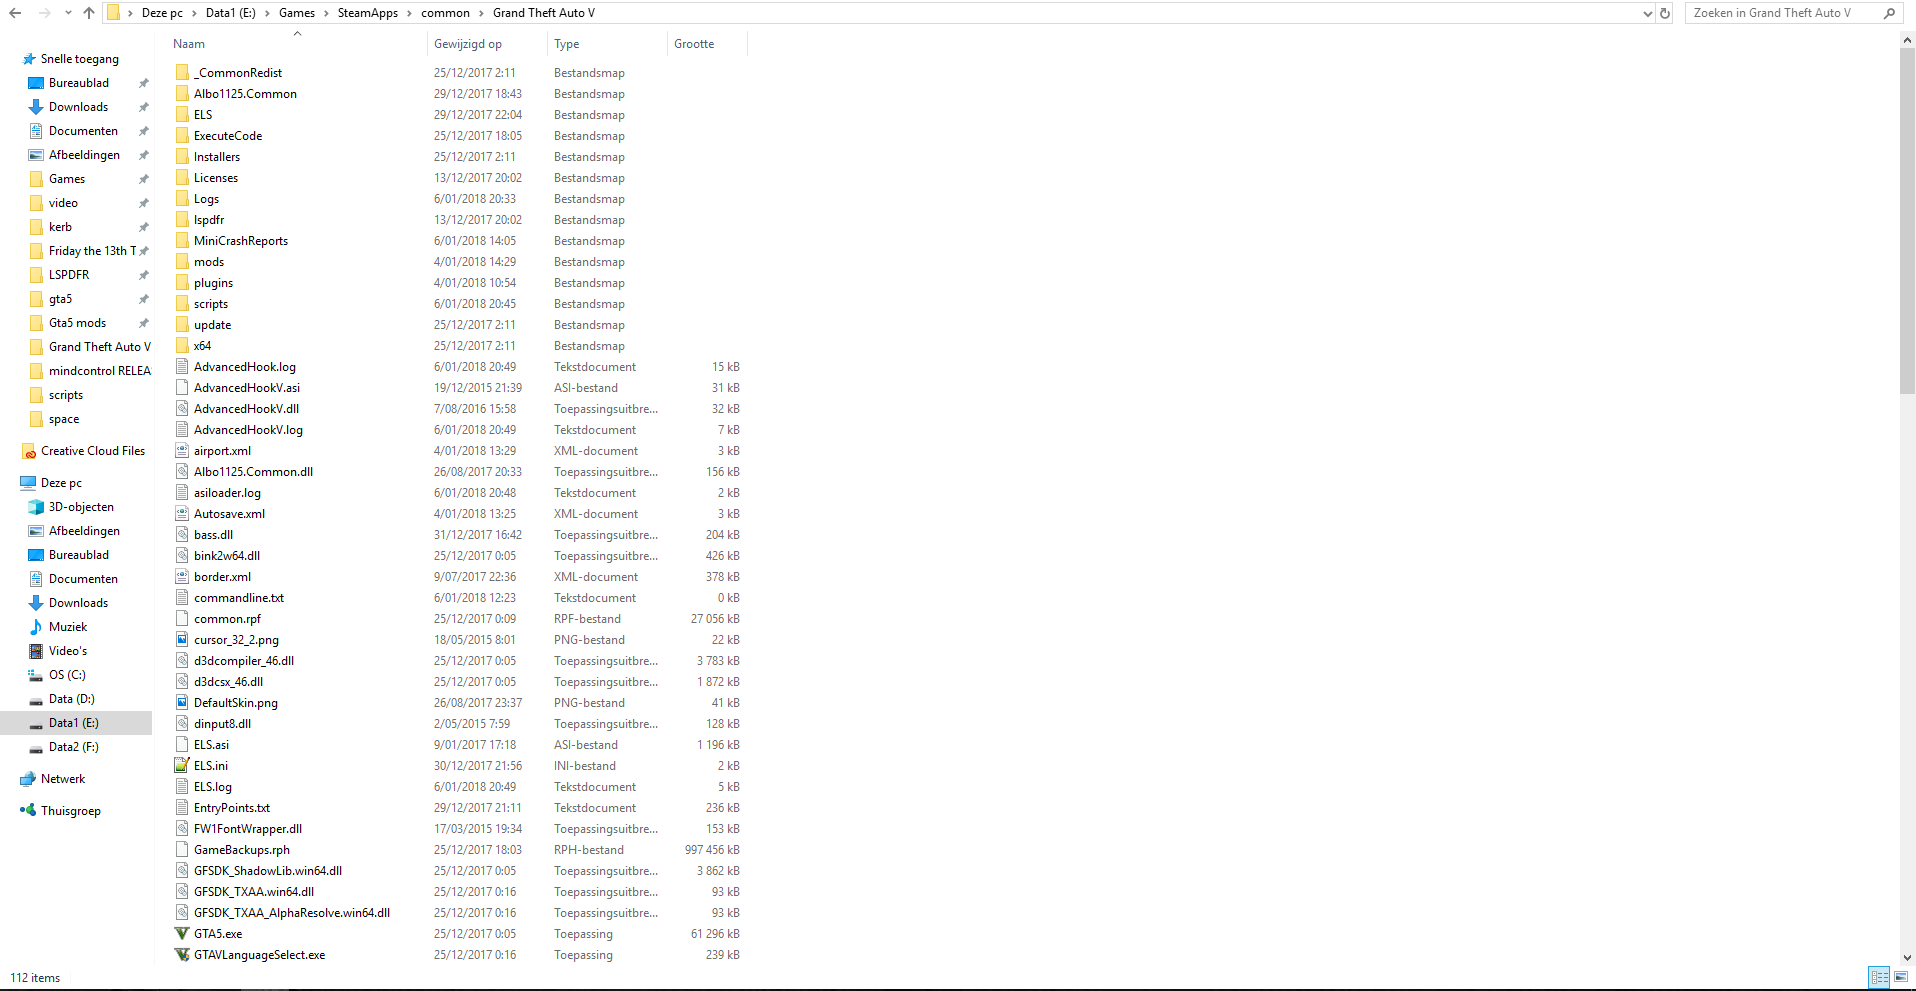Open OS (C:) drive in sidebar
Viewport: 1916px width, 991px height.
click(x=67, y=675)
